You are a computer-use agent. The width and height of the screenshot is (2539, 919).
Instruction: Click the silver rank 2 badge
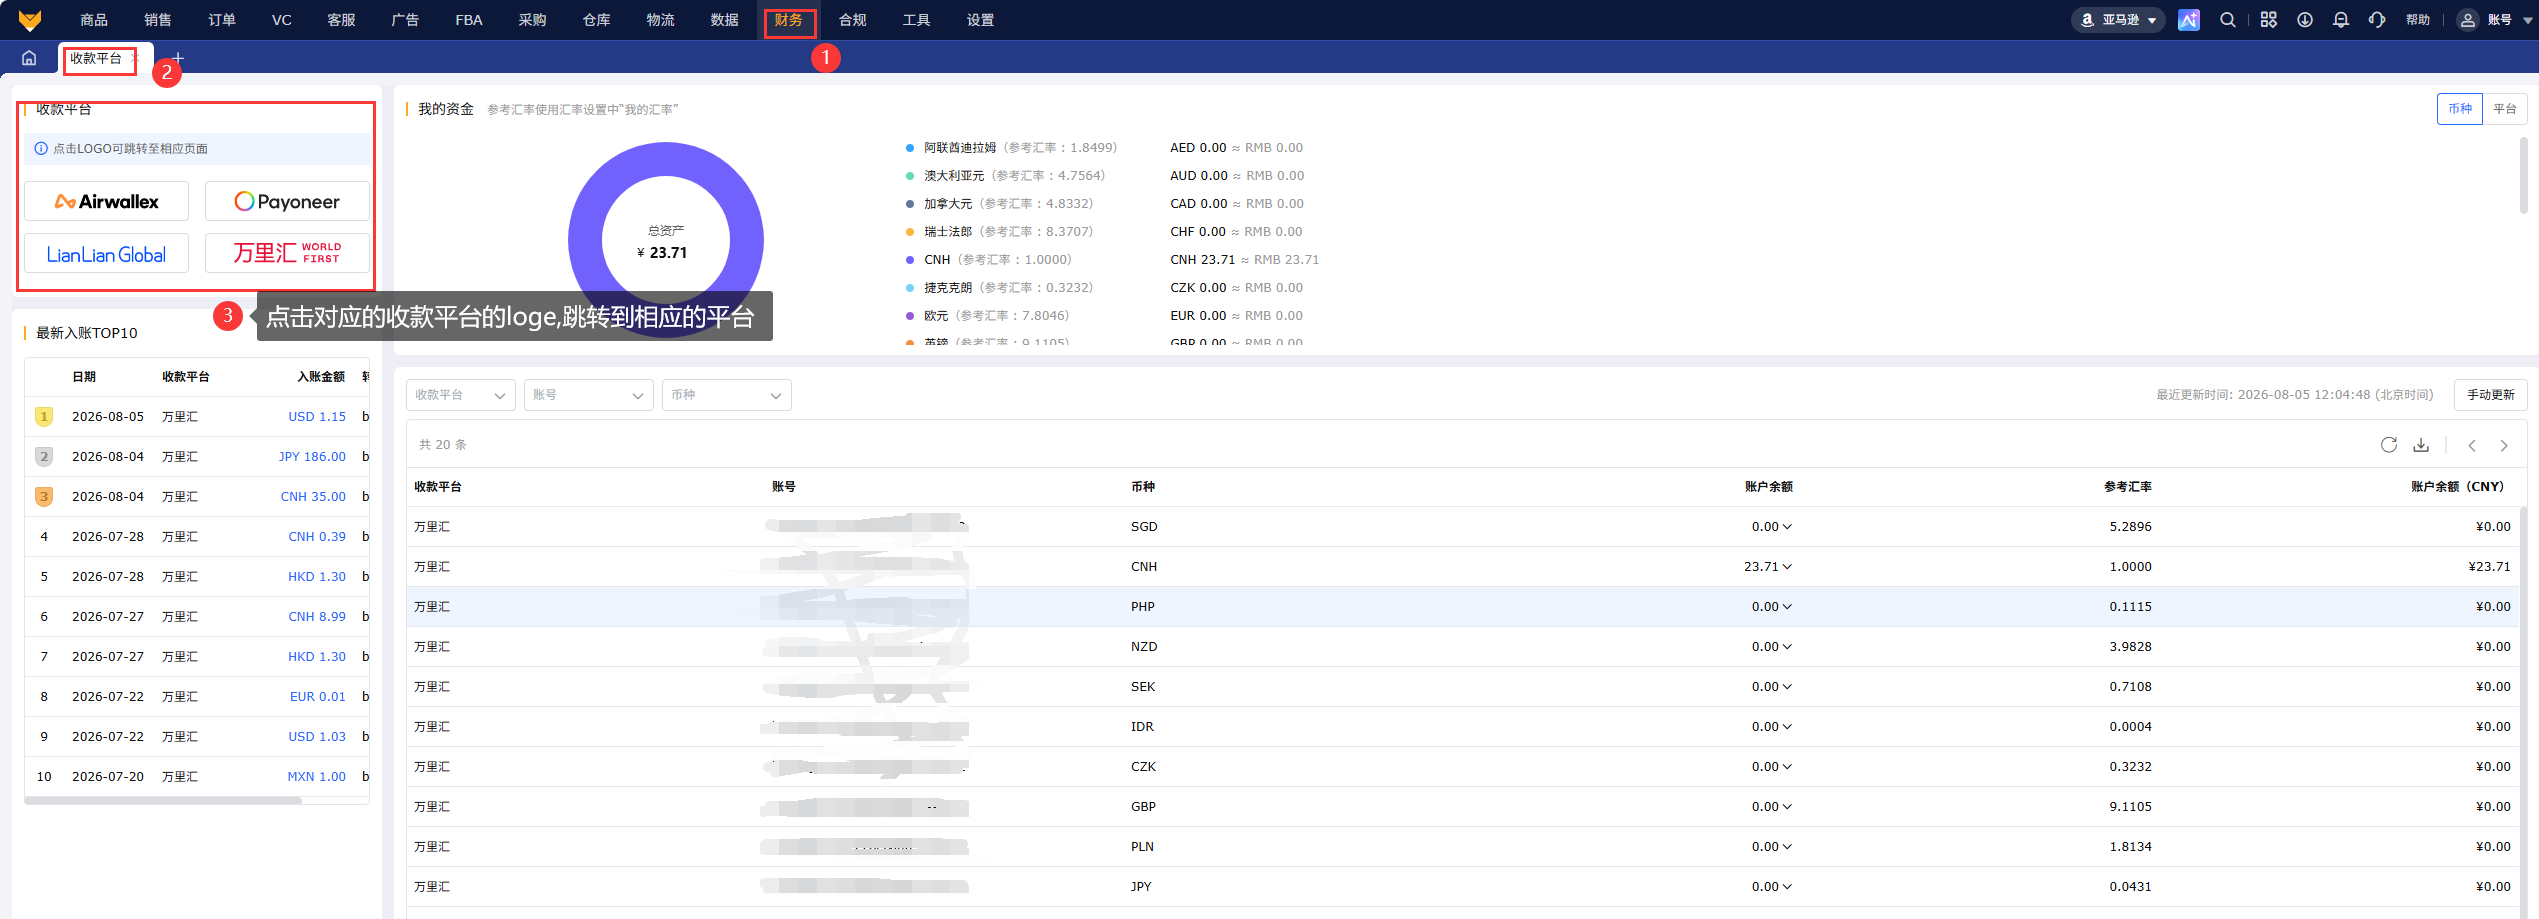[44, 457]
